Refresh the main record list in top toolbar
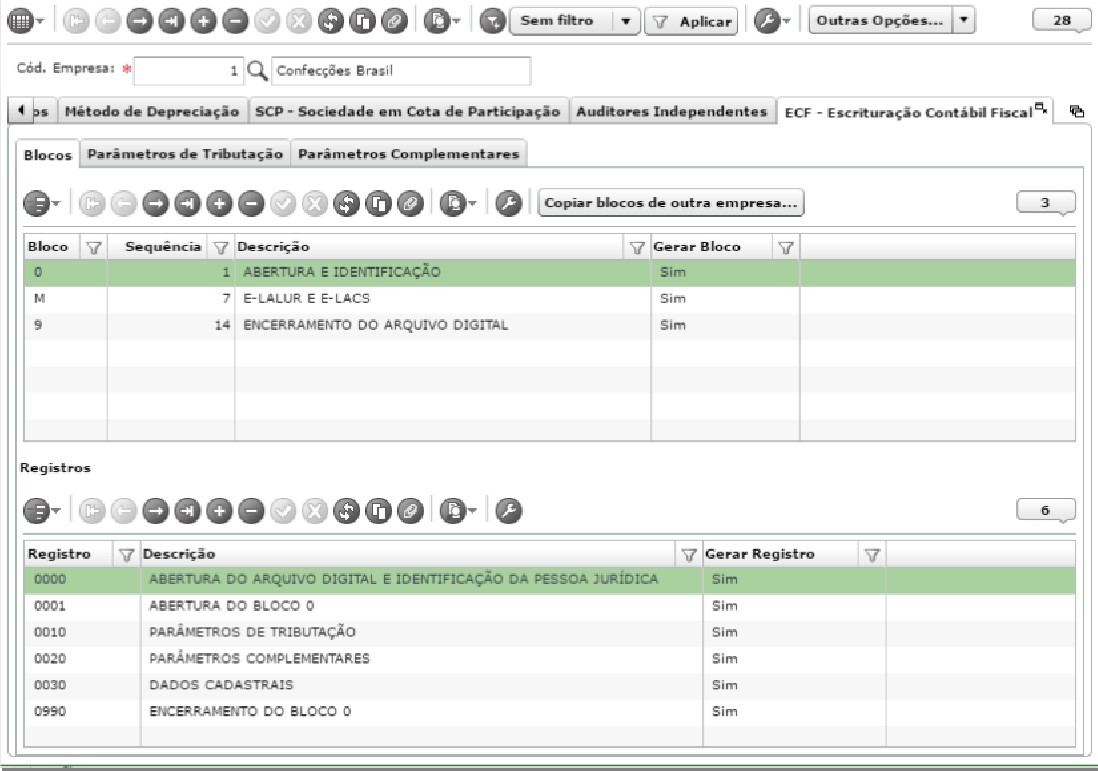Viewport: 1098px width, 771px height. click(x=331, y=21)
